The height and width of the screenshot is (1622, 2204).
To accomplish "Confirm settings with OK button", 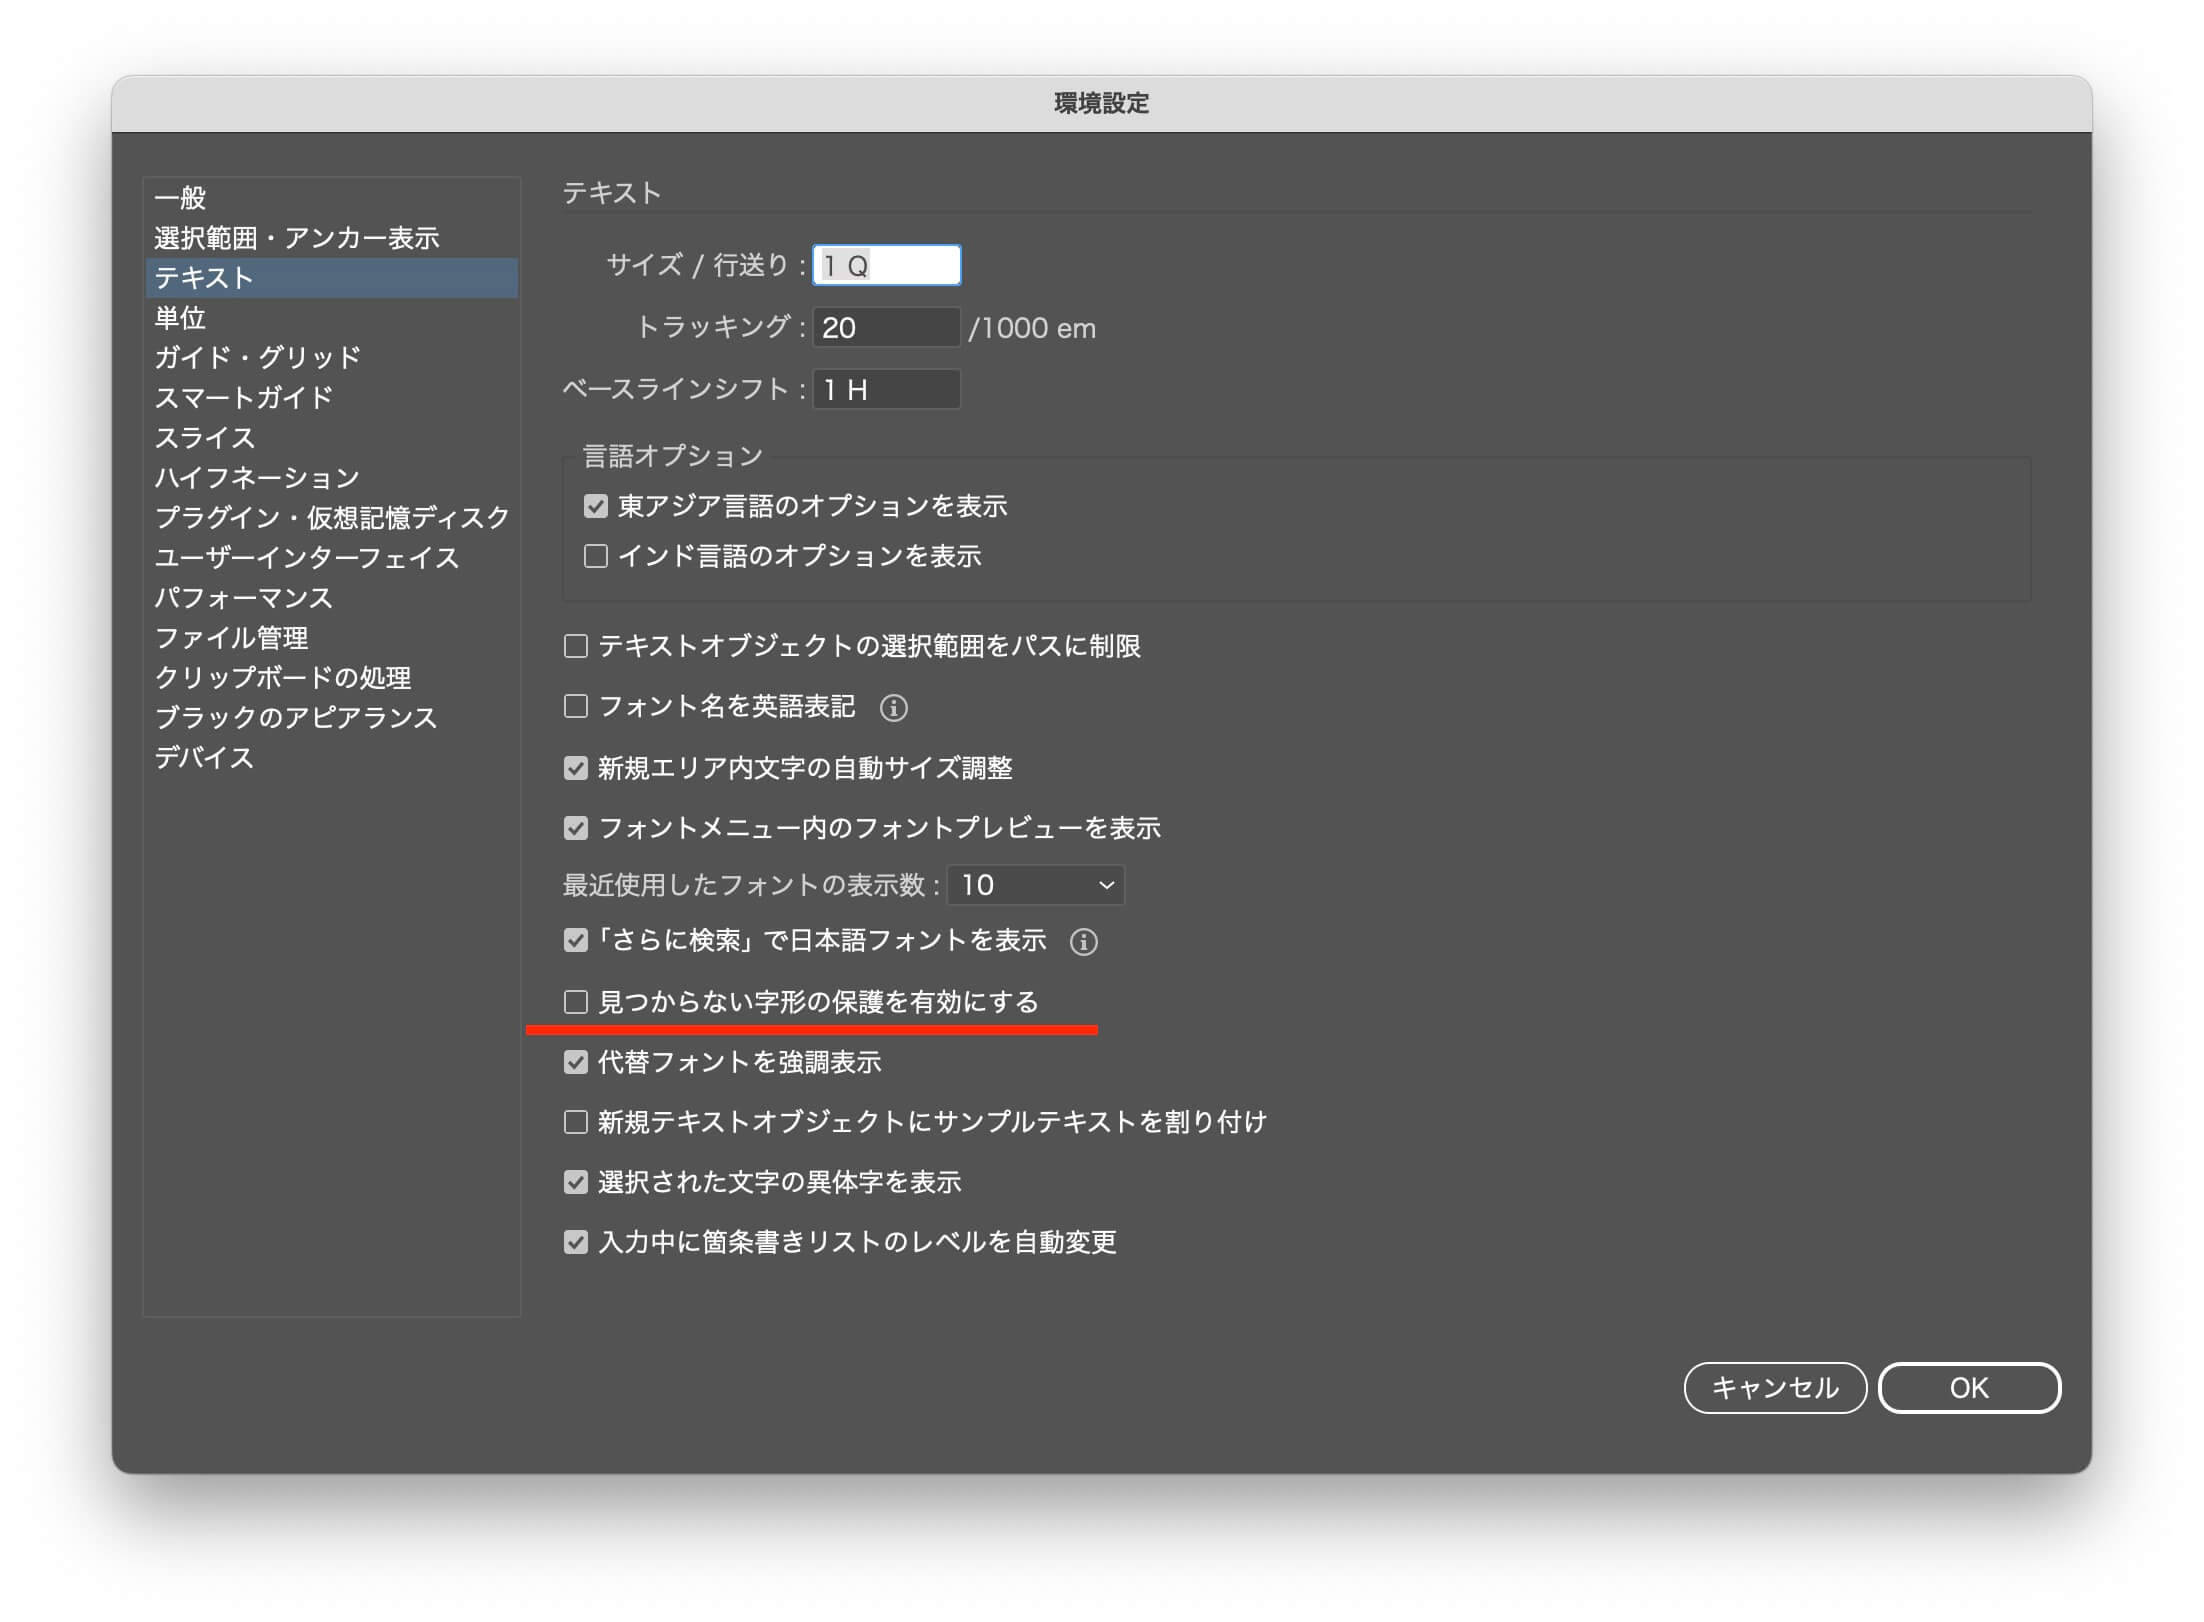I will coord(1969,1388).
